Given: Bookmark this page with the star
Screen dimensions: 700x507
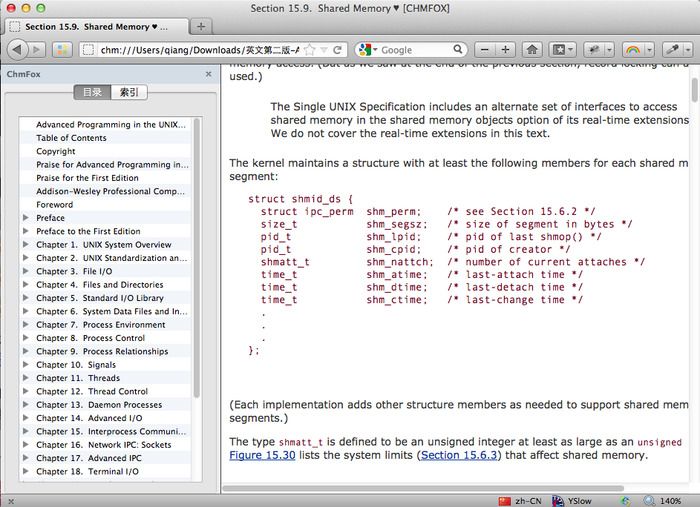Looking at the screenshot, I should (310, 49).
